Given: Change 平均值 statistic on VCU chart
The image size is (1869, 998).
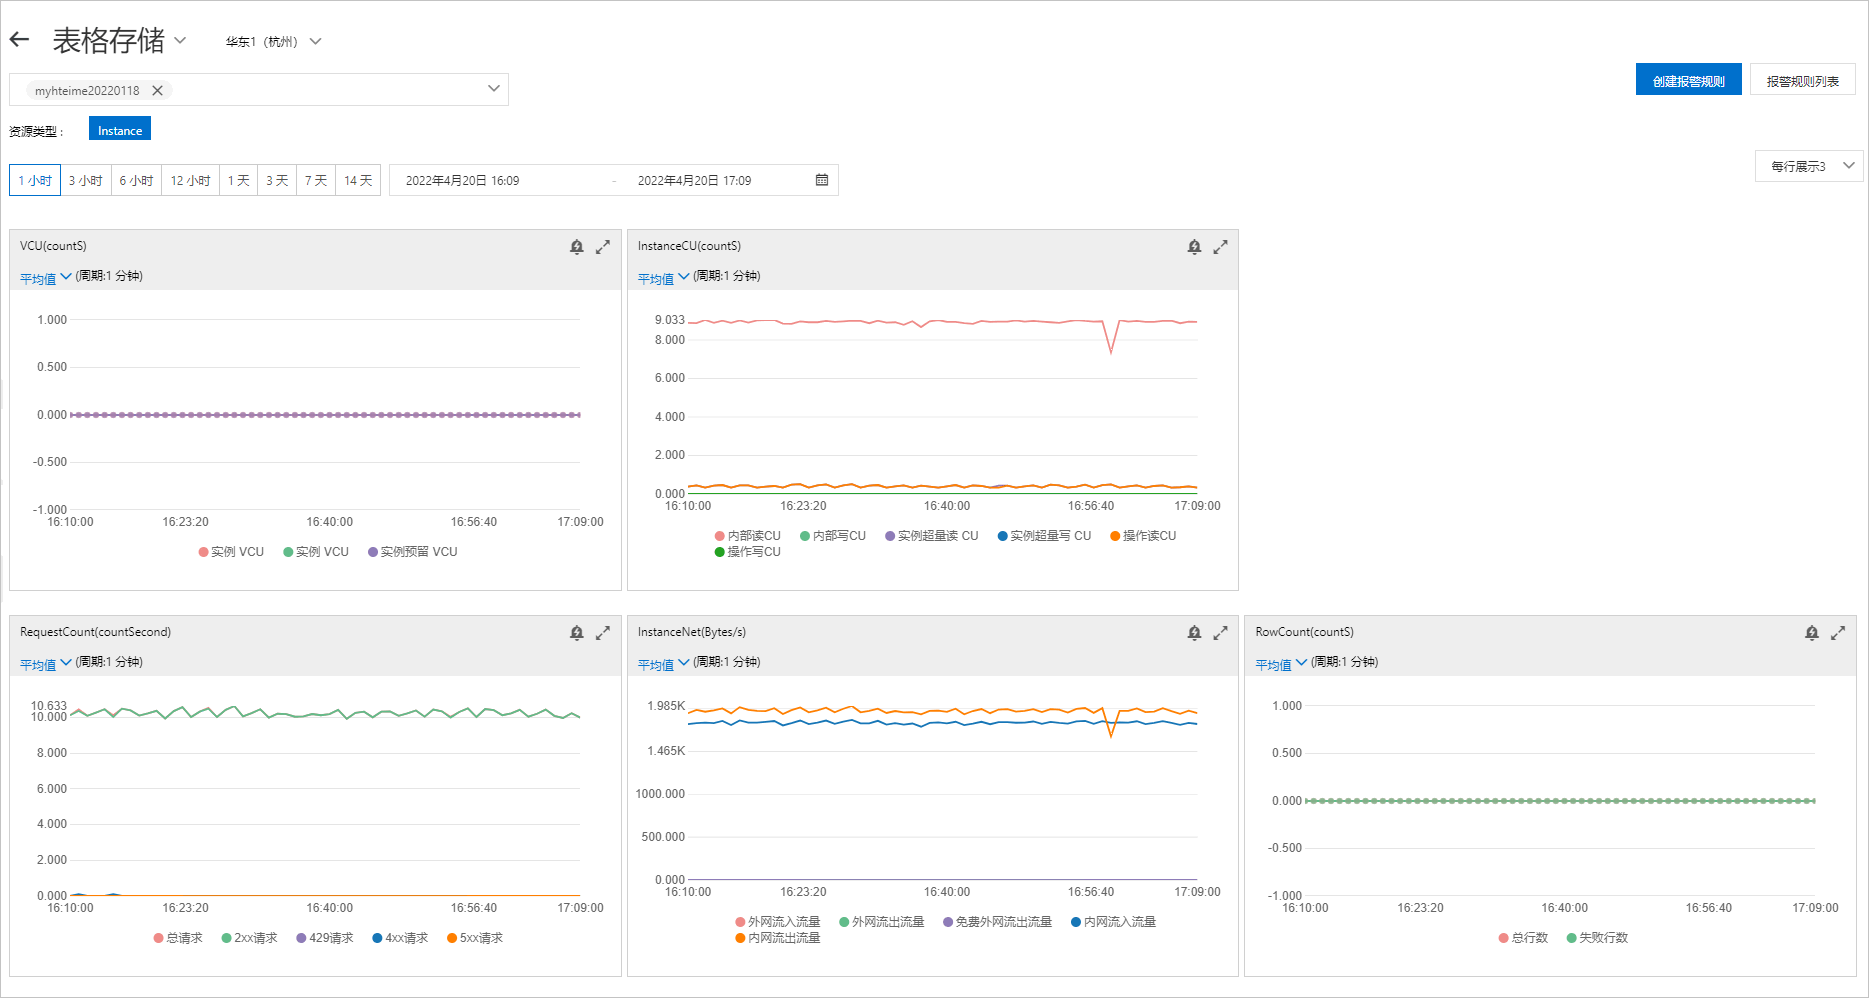Looking at the screenshot, I should 46,278.
